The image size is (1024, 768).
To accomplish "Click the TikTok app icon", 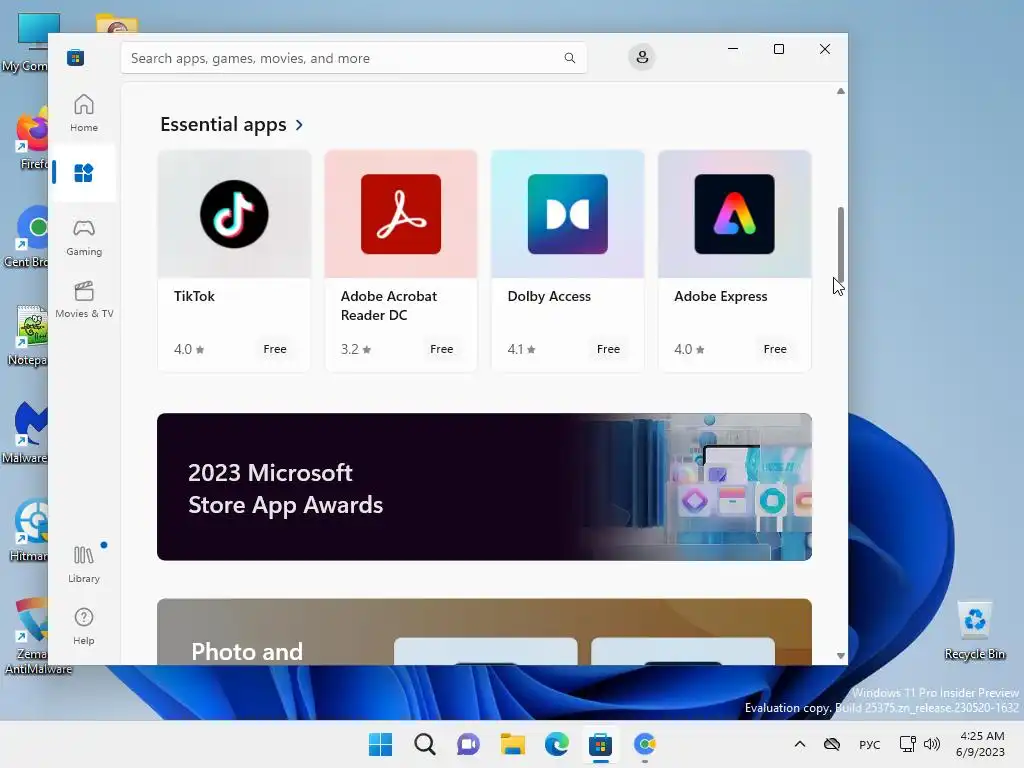I will 234,214.
